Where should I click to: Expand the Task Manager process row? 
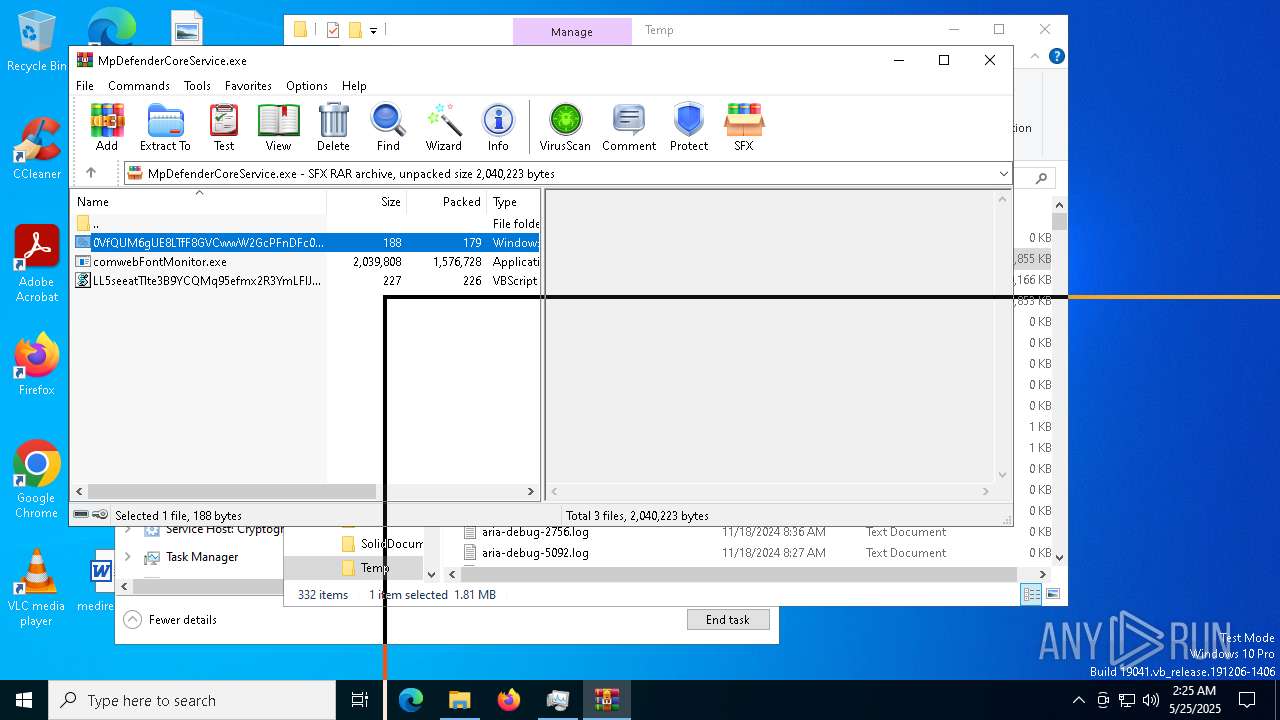[x=127, y=557]
